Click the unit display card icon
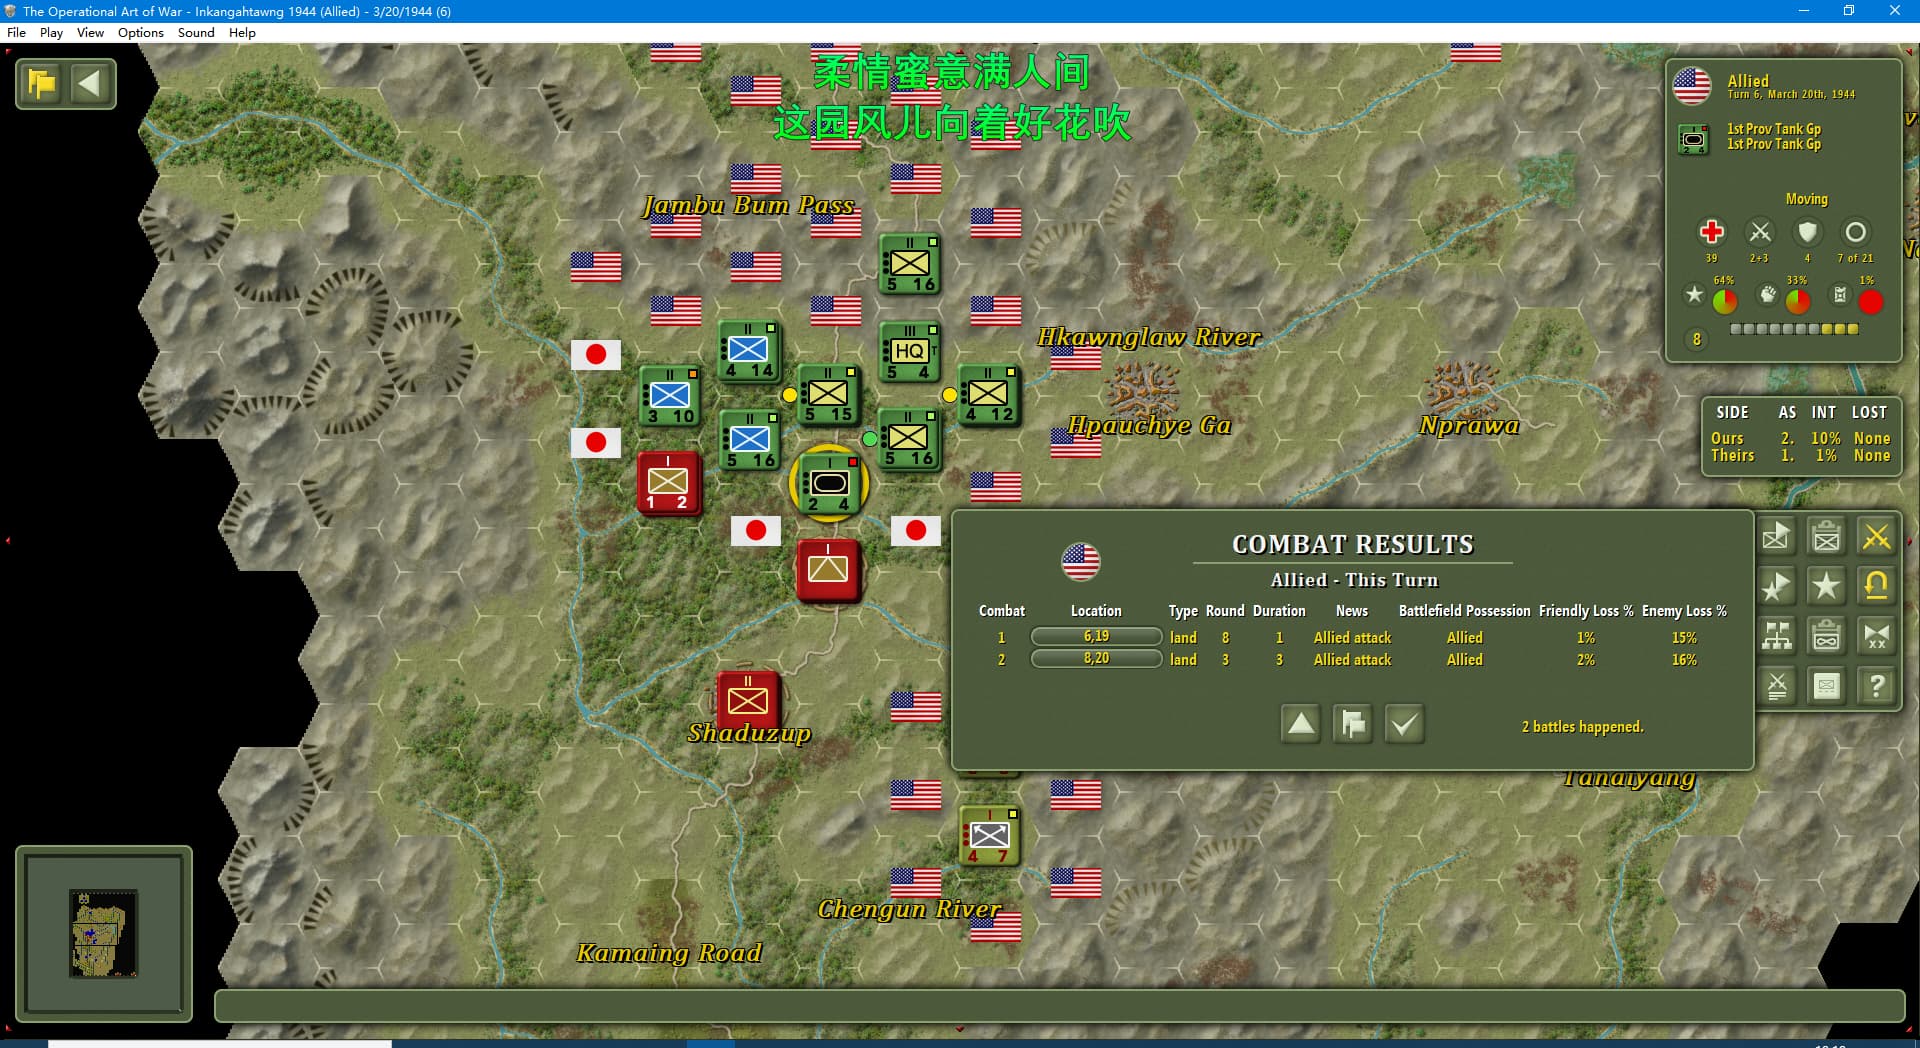Viewport: 1920px width, 1048px height. (x=1827, y=686)
